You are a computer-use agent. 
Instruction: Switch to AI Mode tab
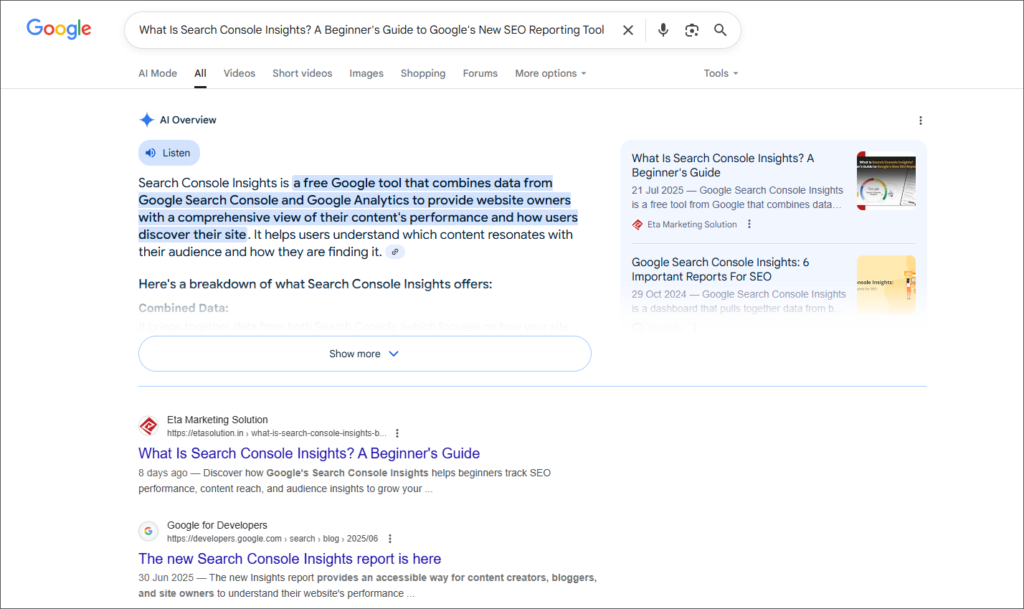point(157,73)
